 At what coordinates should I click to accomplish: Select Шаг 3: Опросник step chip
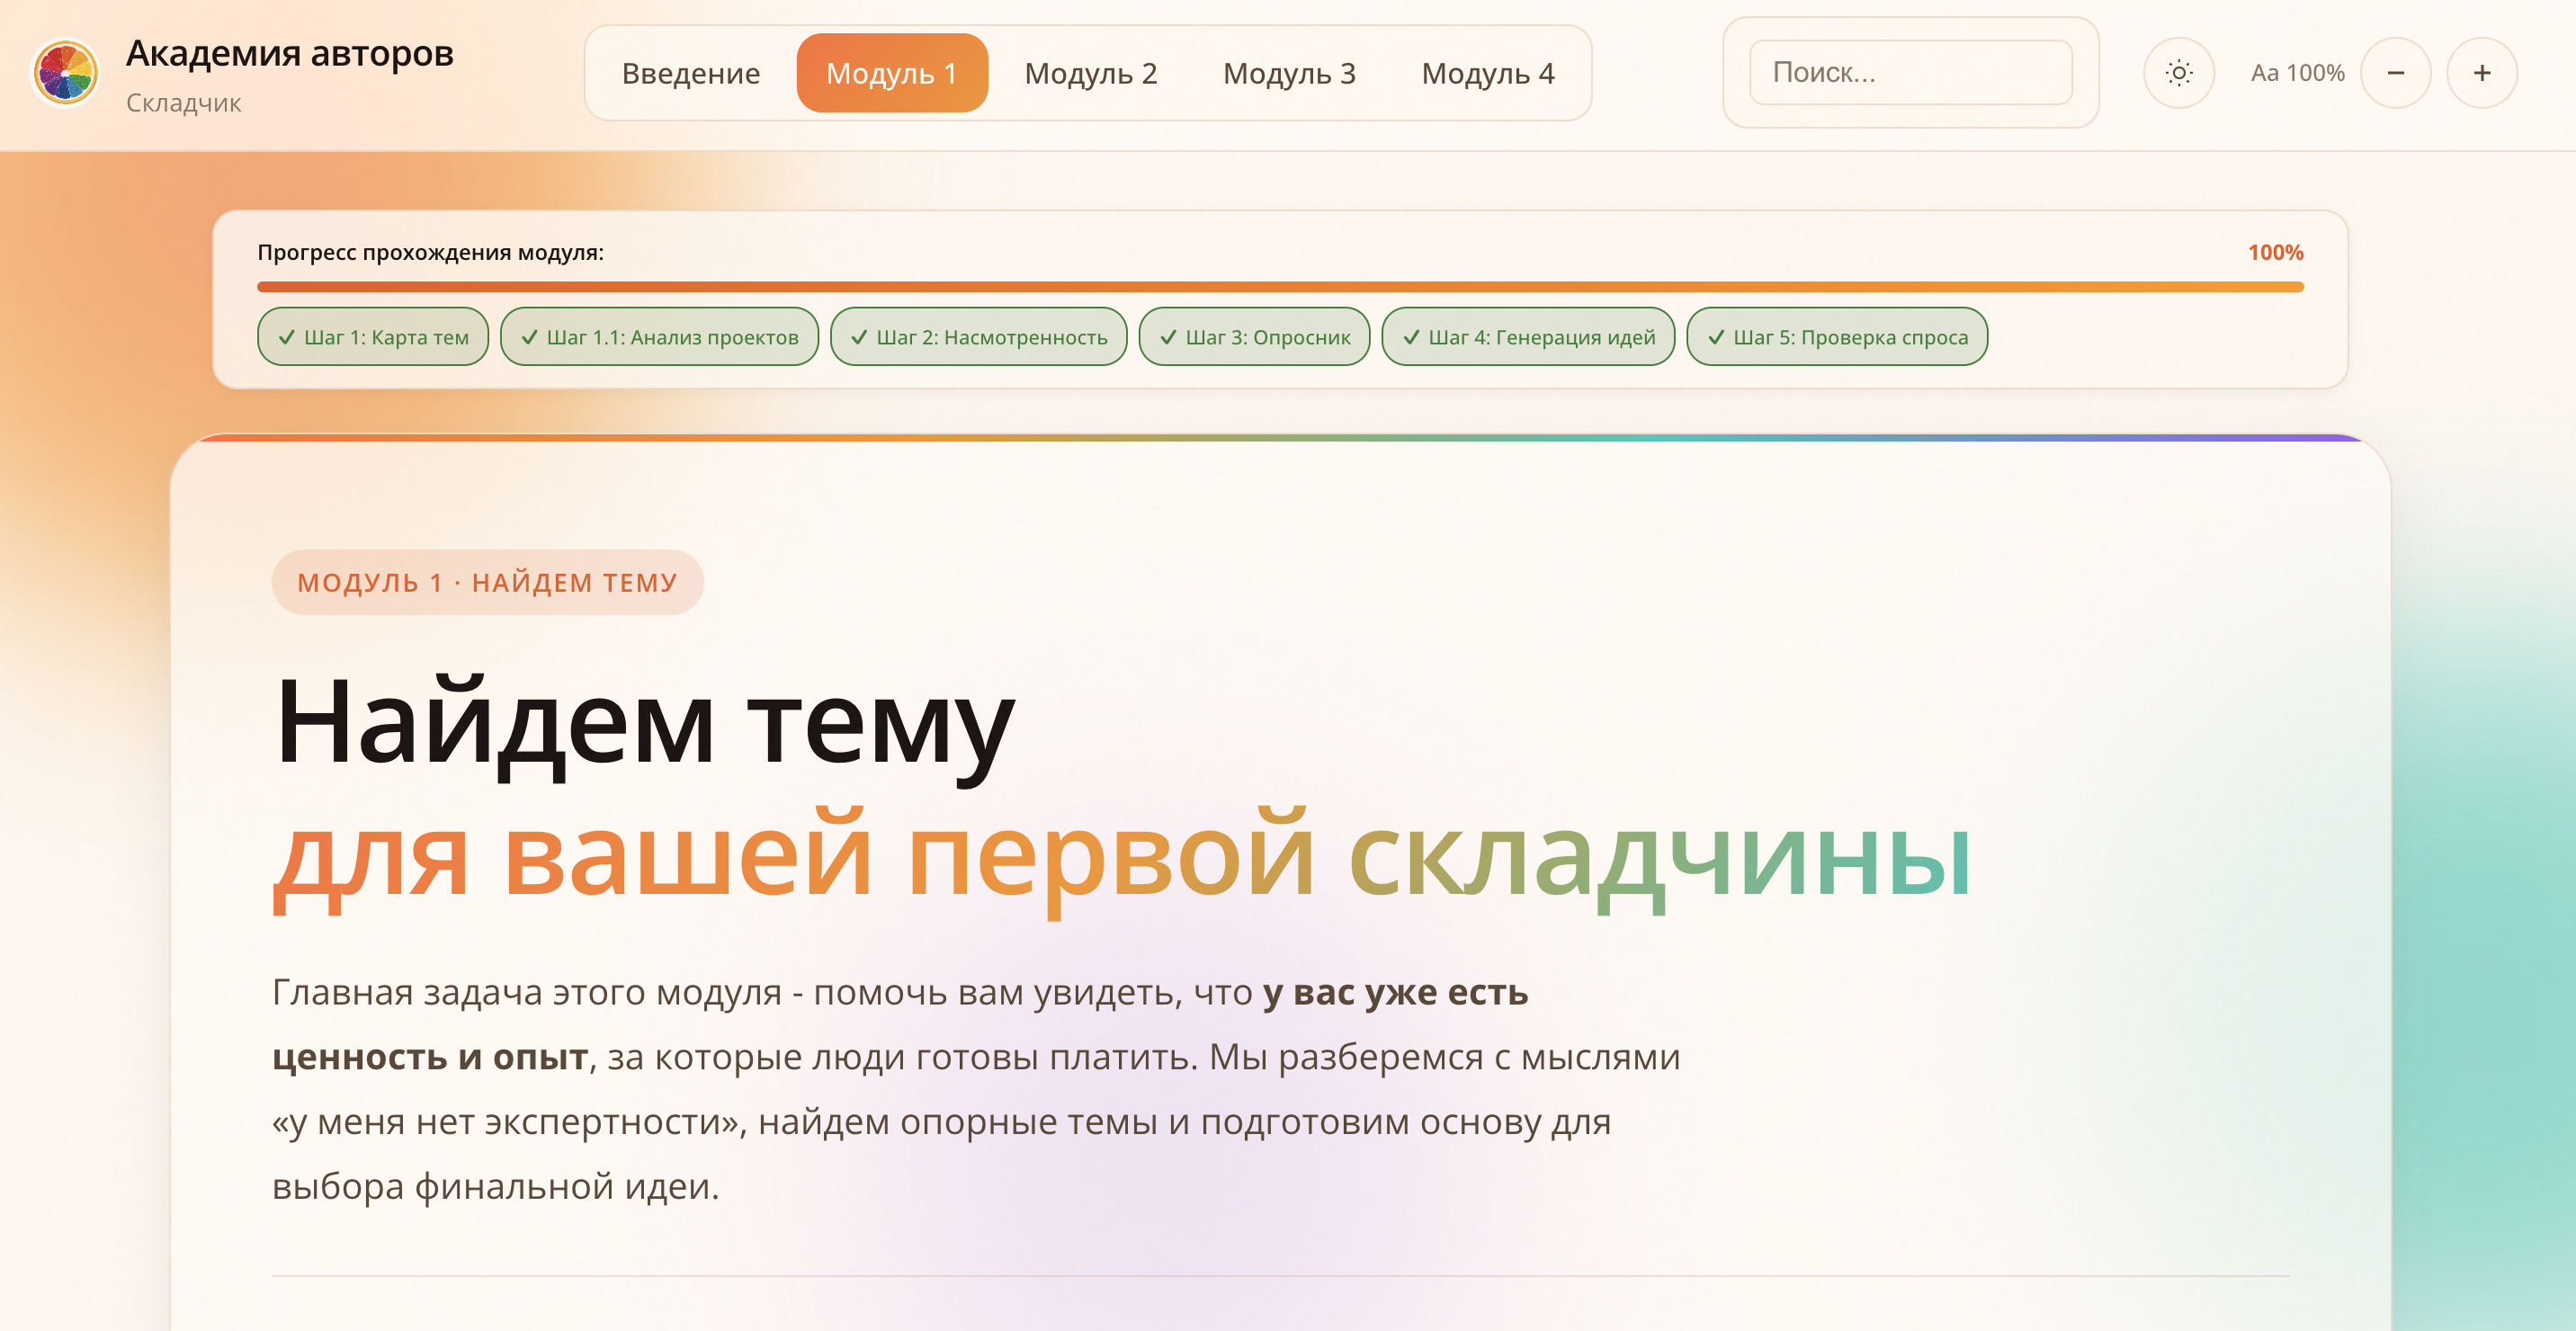click(1254, 337)
